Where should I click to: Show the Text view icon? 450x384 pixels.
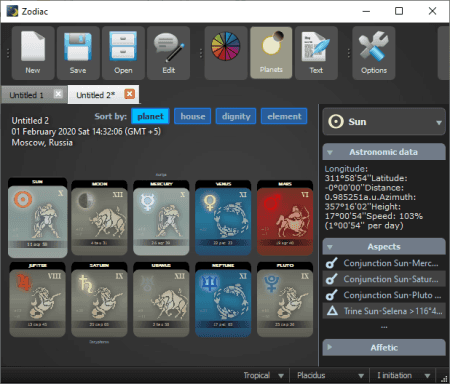point(316,53)
